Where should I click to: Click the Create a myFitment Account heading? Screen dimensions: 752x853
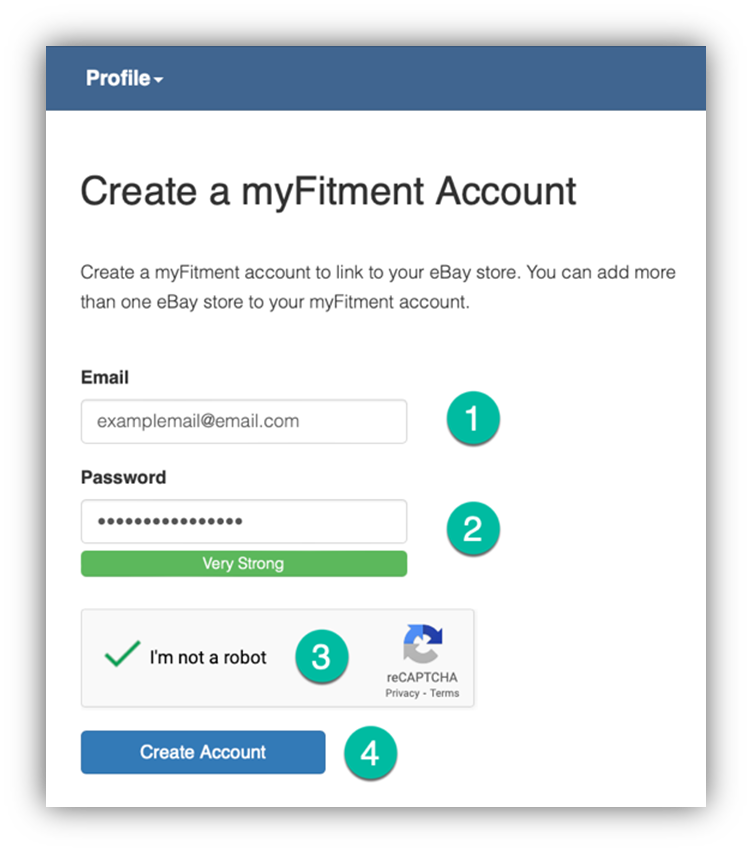328,191
